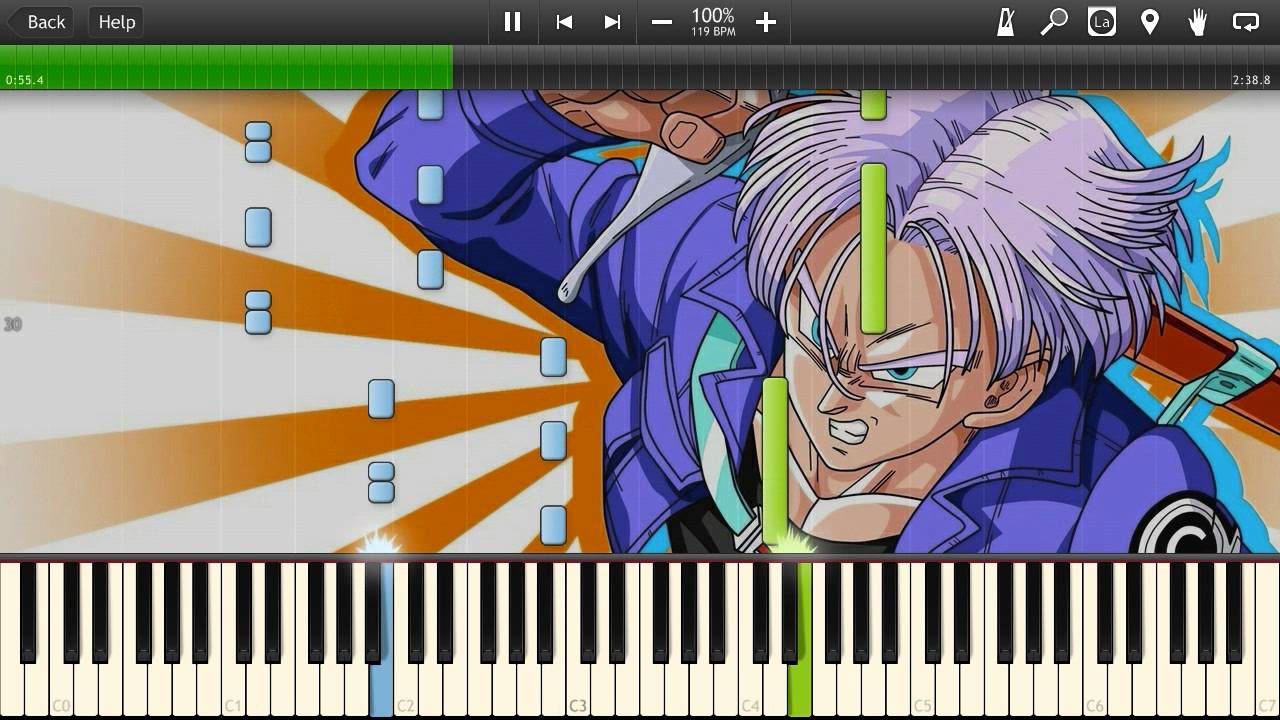Pause the song playback

512,22
